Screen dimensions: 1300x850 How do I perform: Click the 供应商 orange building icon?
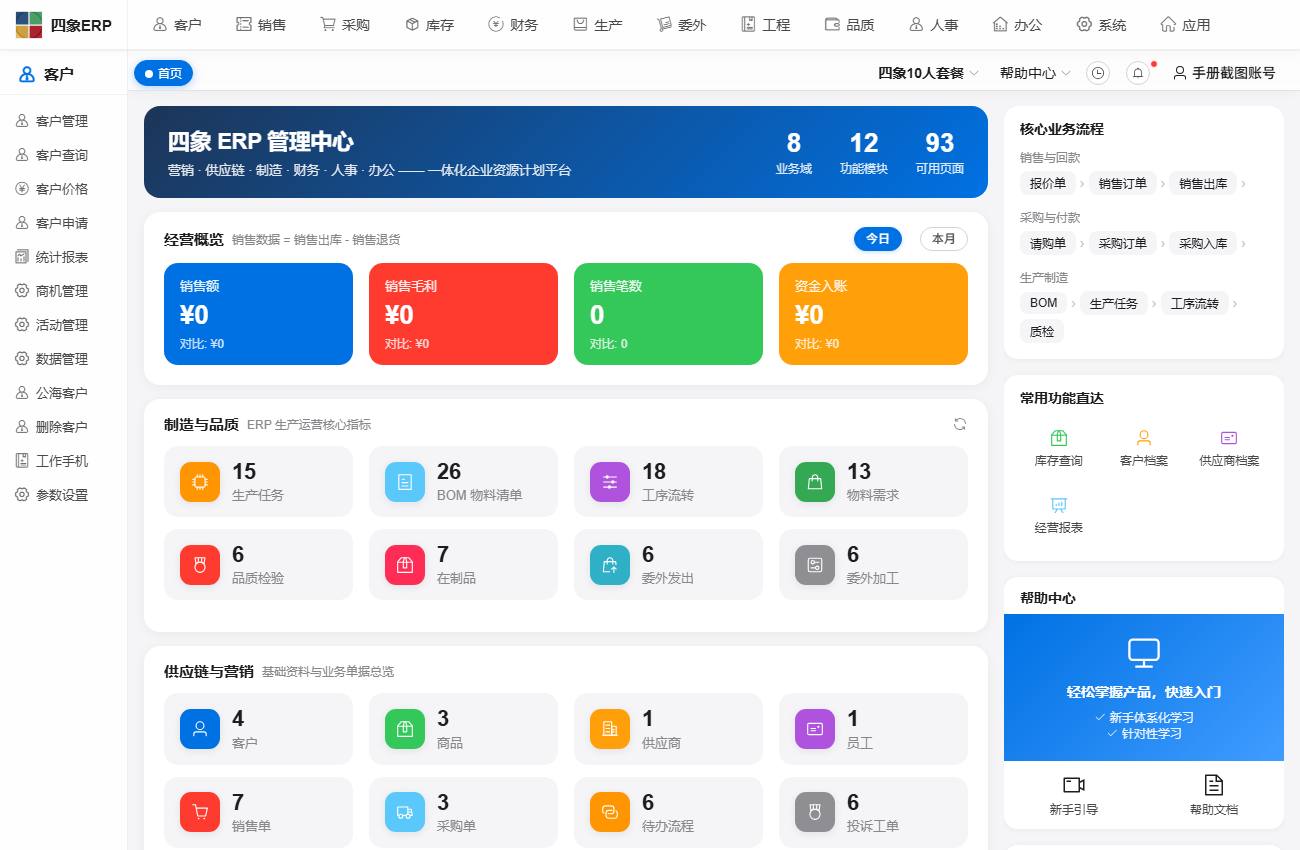610,729
